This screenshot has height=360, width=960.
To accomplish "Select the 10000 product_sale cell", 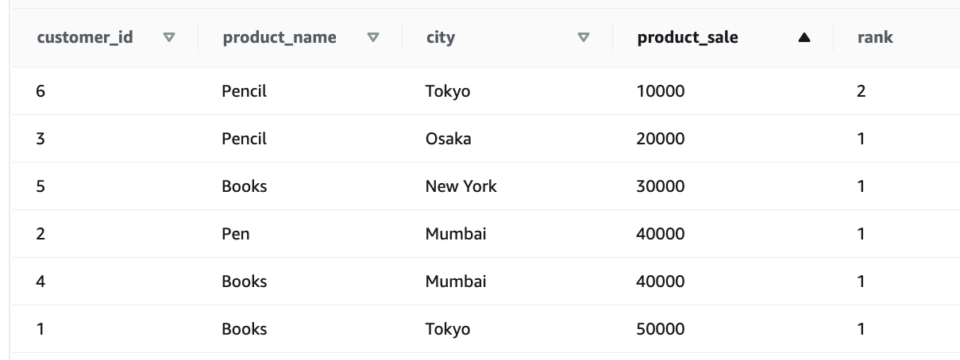I will pos(660,91).
